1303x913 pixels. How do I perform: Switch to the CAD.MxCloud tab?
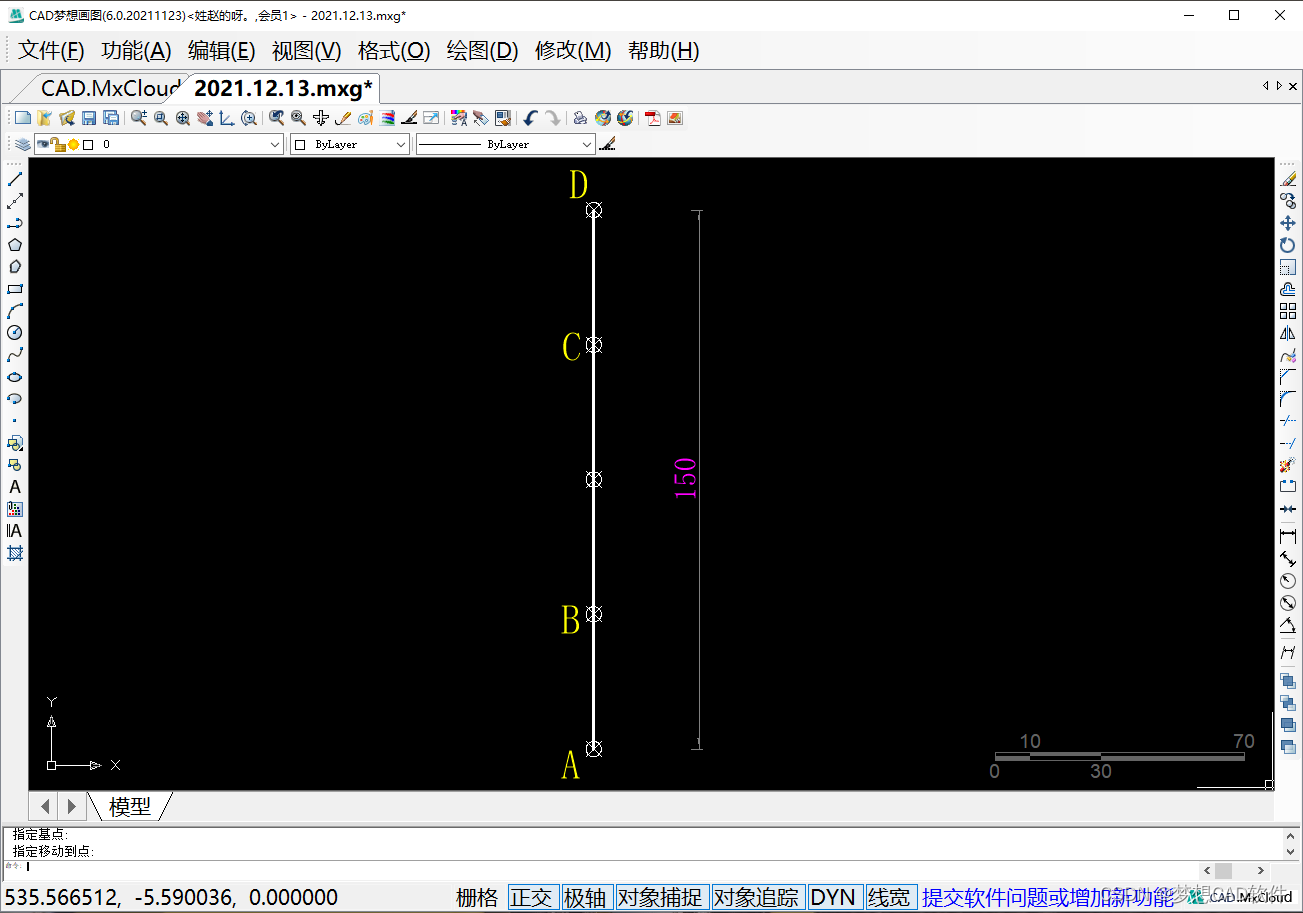coord(110,88)
